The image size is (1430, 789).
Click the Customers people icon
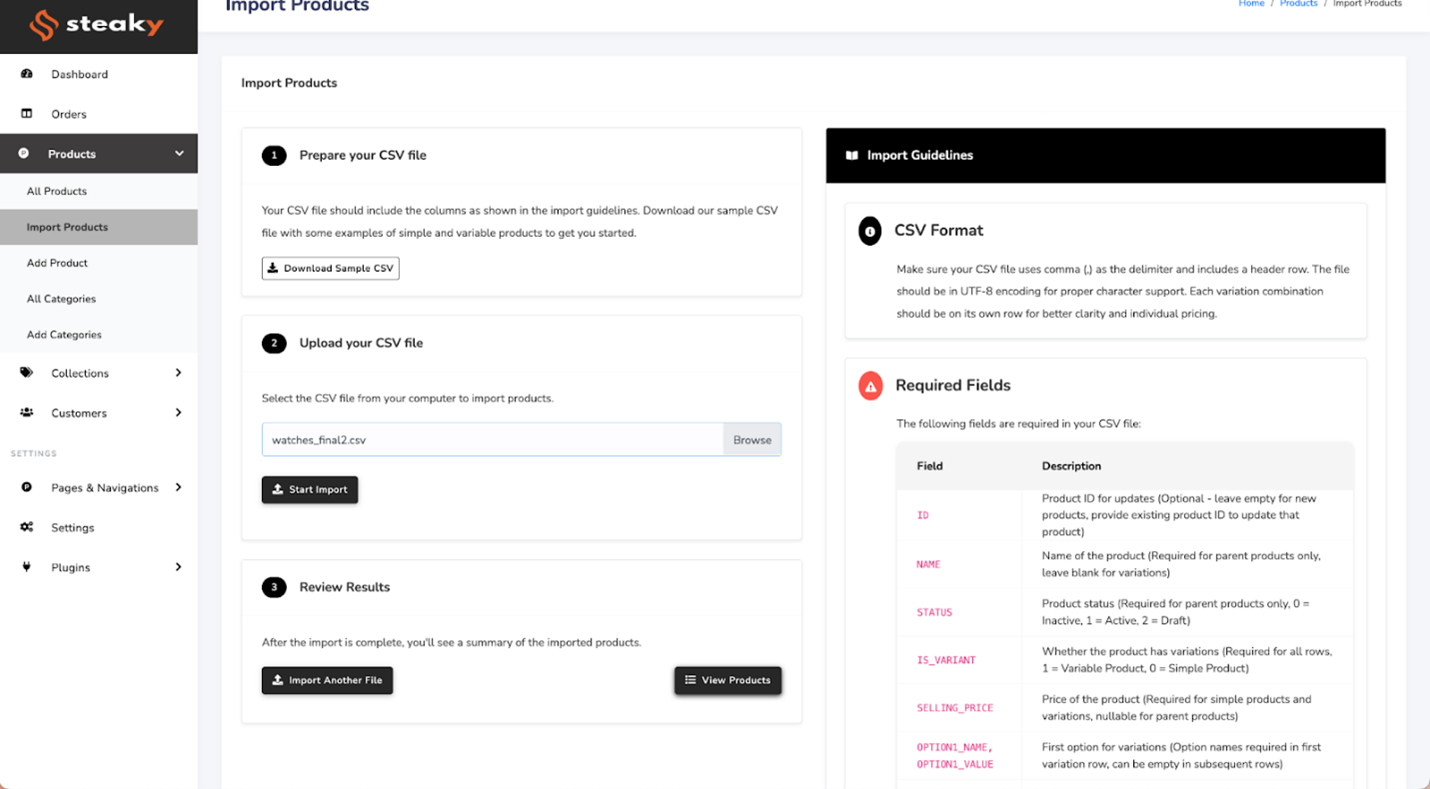[x=27, y=413]
